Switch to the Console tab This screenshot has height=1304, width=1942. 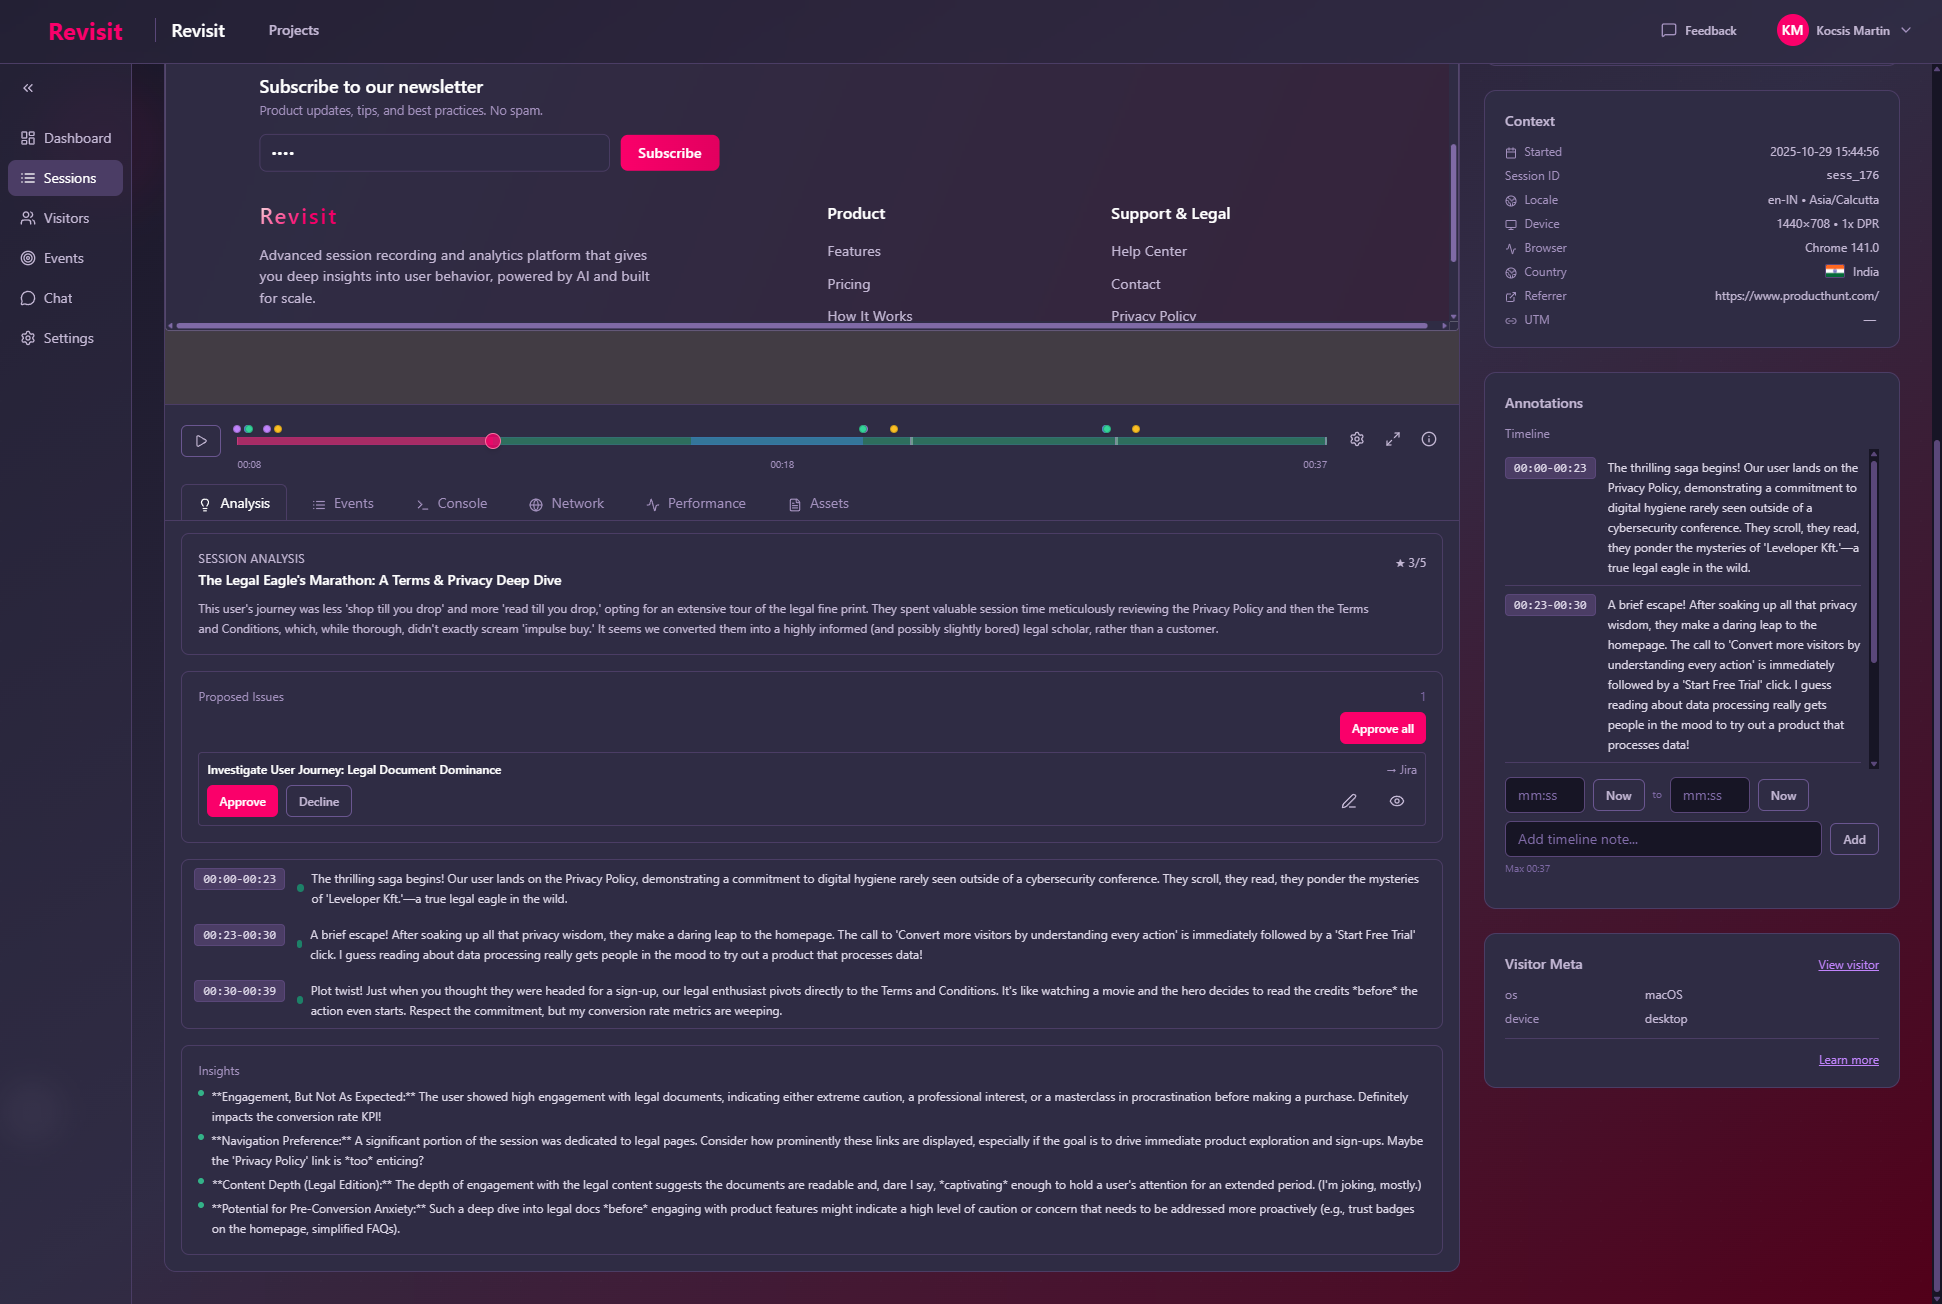pos(452,504)
